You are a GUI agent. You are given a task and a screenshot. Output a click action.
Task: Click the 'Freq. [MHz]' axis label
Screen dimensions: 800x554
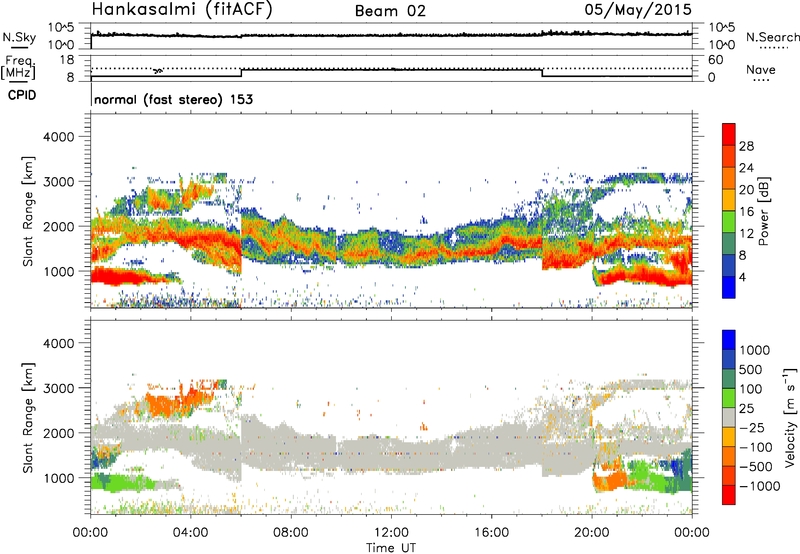[x=18, y=67]
